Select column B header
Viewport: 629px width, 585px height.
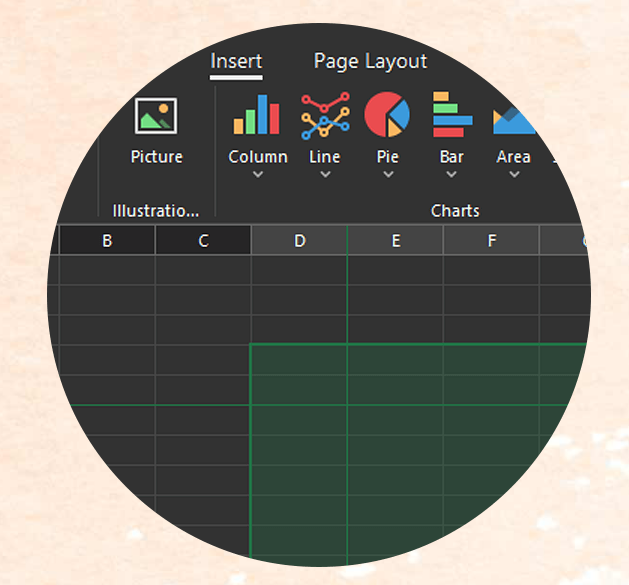click(x=107, y=241)
